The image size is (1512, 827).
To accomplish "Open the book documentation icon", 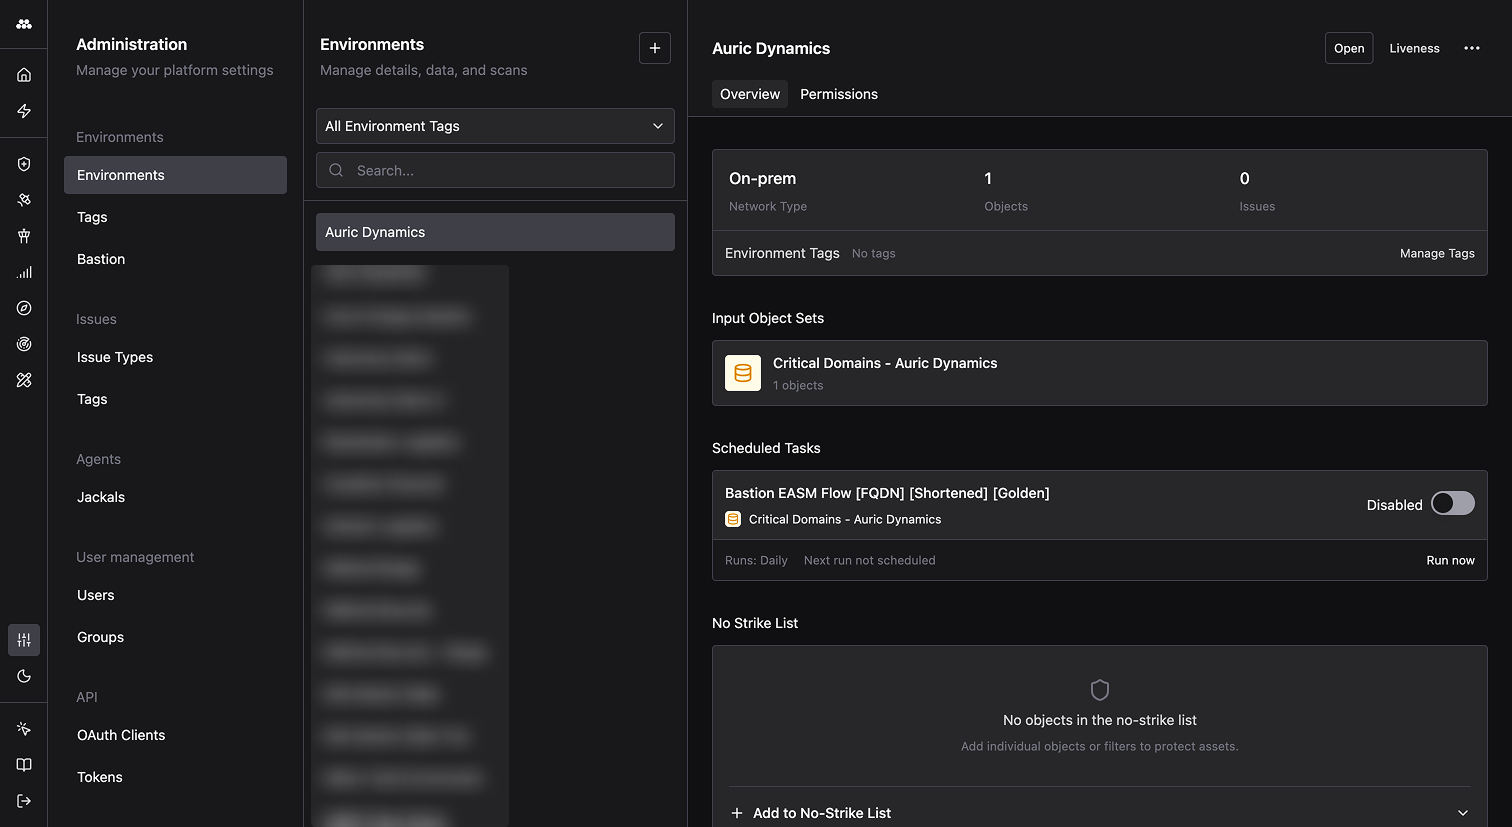I will coord(24,765).
